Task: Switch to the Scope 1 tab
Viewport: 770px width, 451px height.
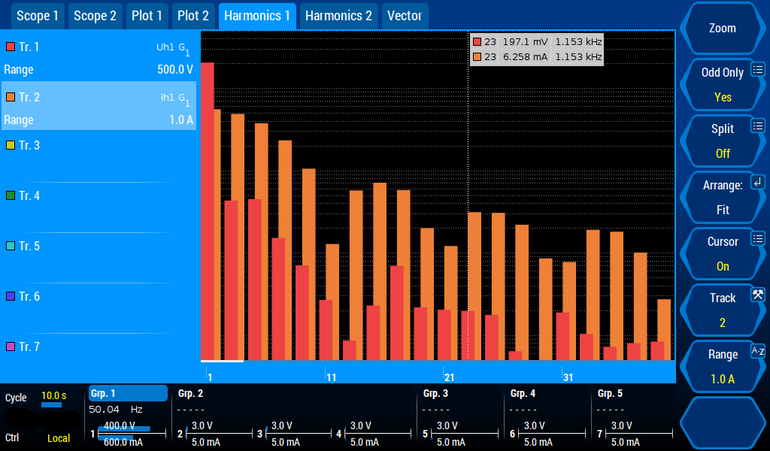Action: (x=37, y=16)
